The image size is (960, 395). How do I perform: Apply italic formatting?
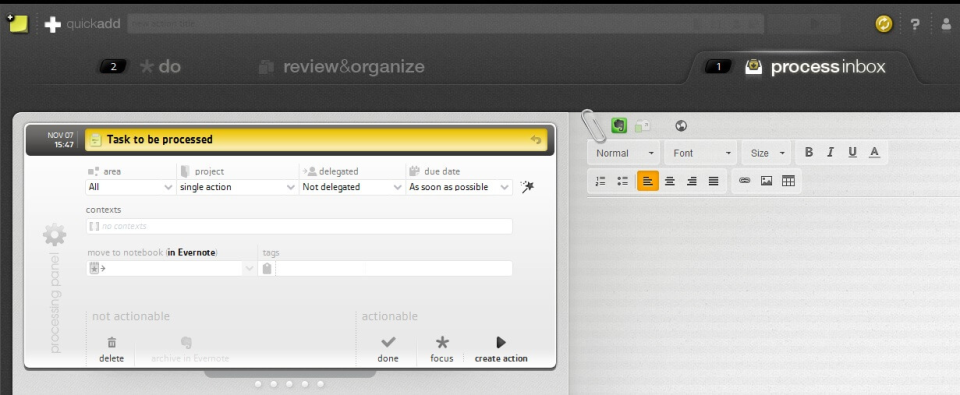[830, 152]
